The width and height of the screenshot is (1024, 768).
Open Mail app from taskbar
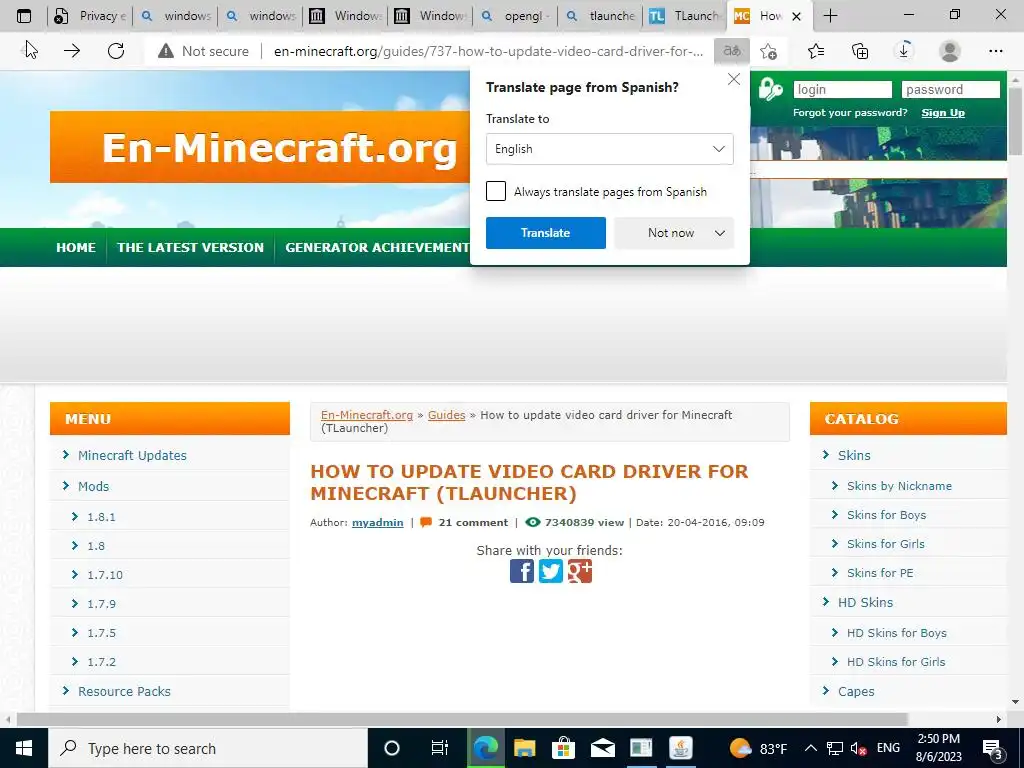[x=602, y=748]
